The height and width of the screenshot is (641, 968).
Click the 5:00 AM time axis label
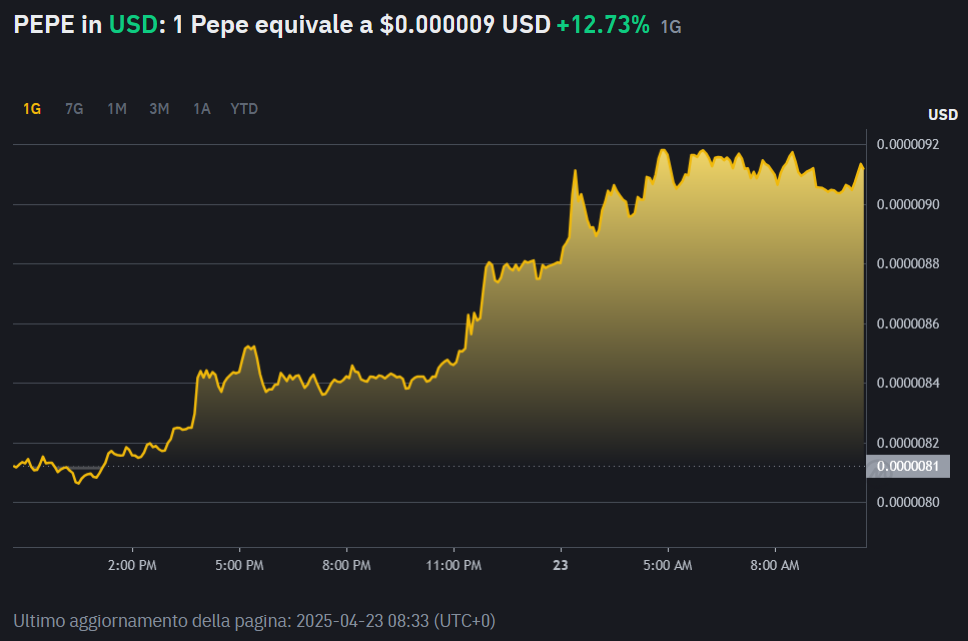tap(668, 565)
